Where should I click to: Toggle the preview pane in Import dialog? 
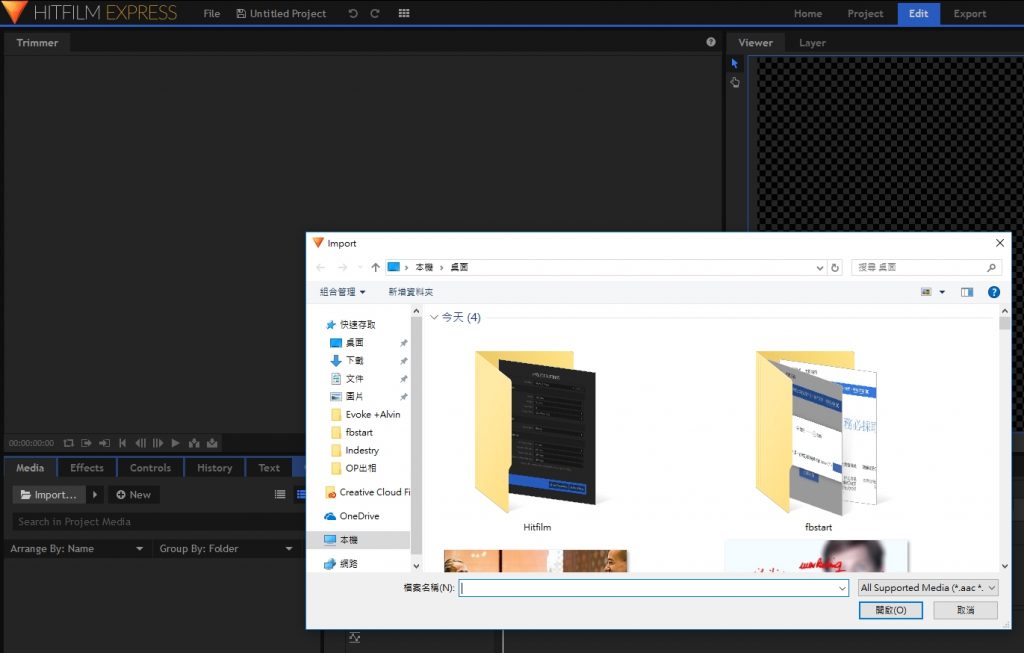967,292
